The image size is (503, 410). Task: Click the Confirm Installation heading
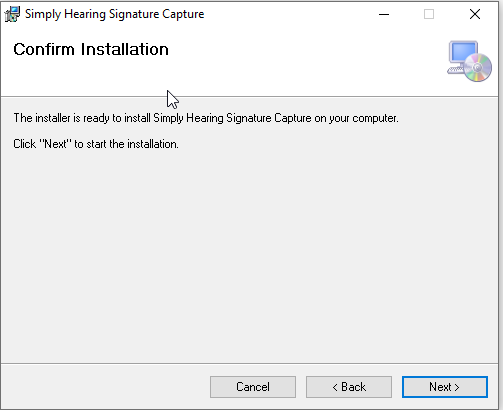pos(91,49)
